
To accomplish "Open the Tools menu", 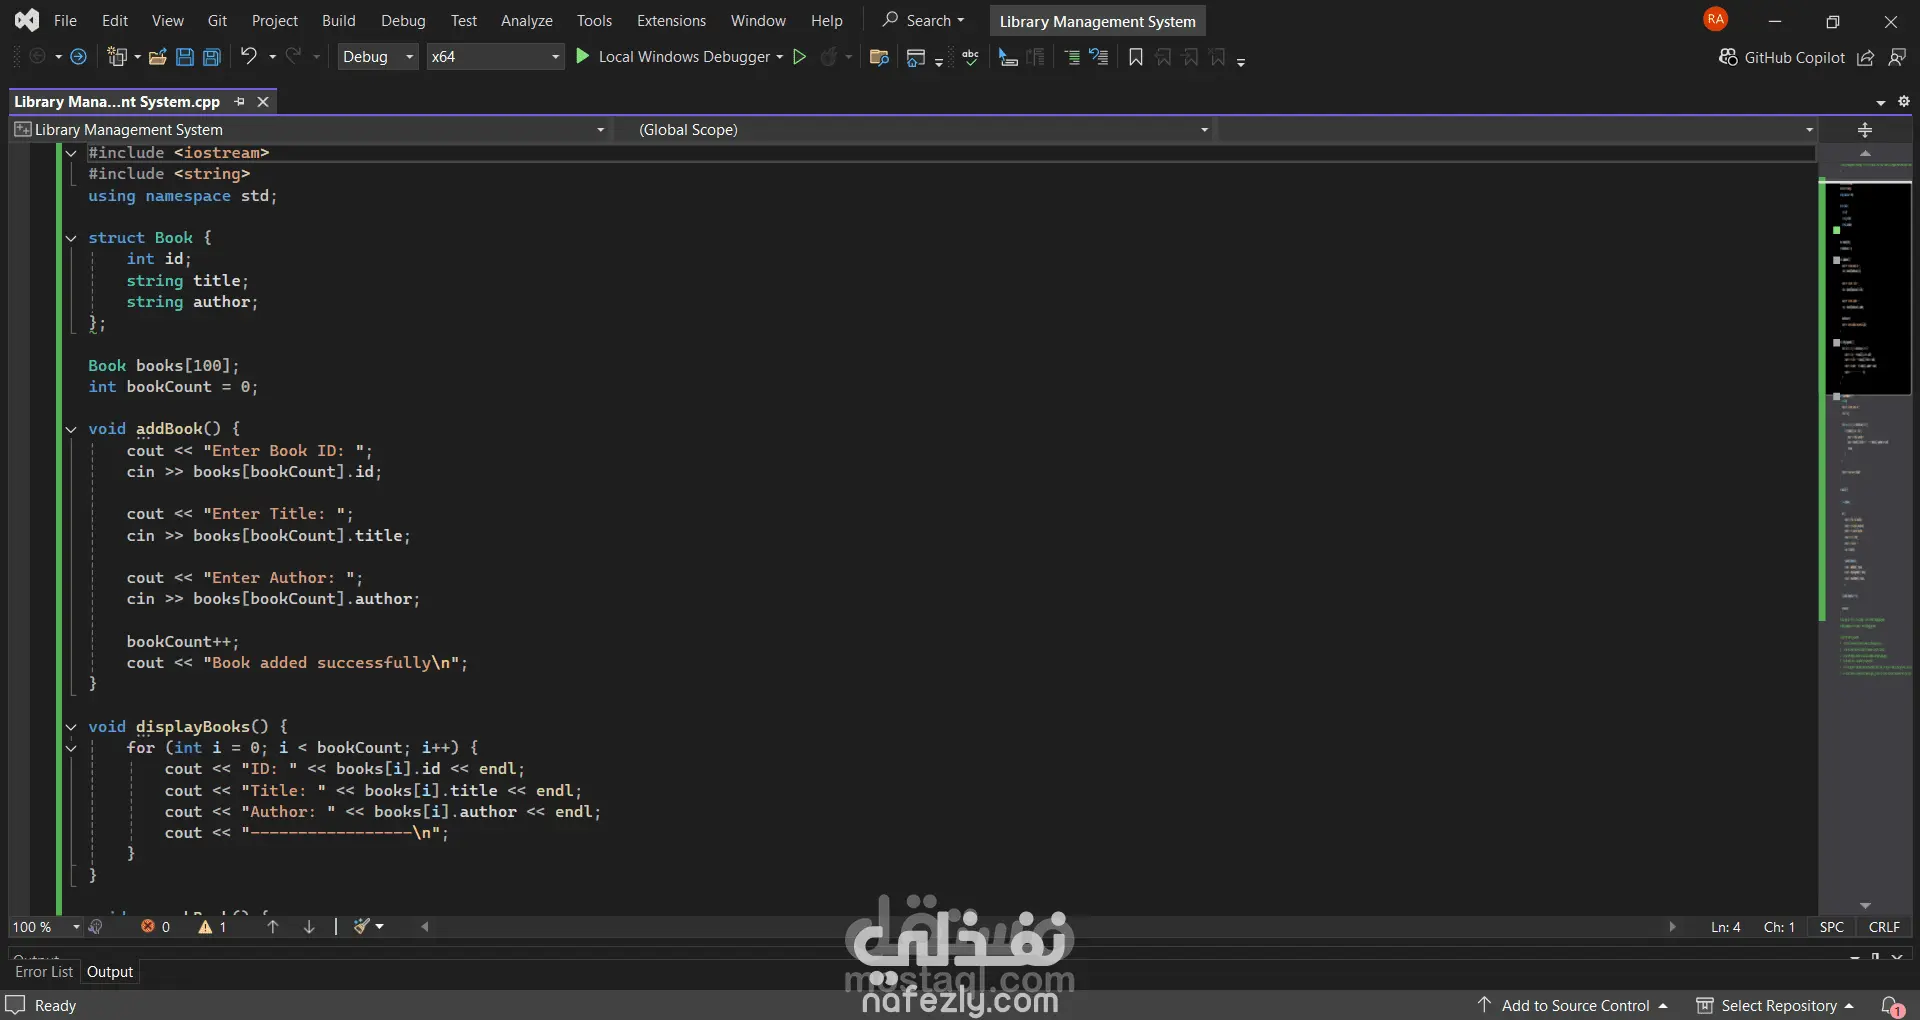I will tap(594, 21).
